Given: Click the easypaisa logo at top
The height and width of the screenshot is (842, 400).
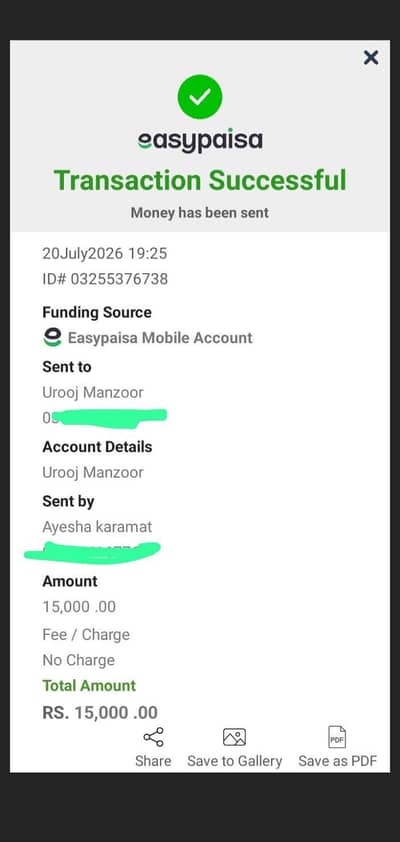Looking at the screenshot, I should (x=200, y=141).
